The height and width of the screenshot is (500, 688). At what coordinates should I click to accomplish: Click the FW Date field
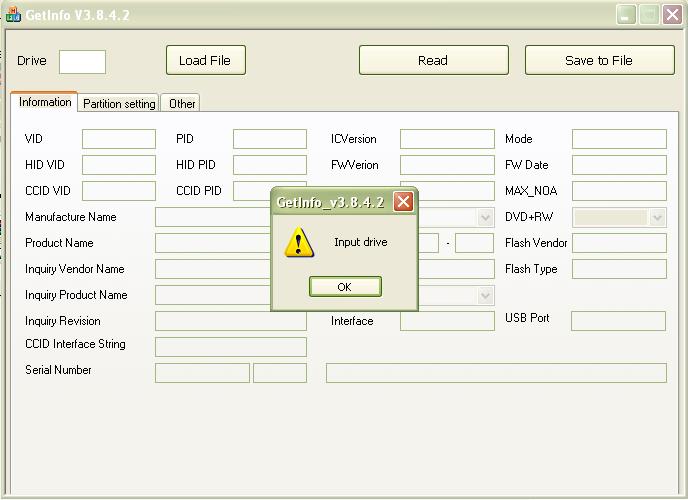(x=619, y=165)
